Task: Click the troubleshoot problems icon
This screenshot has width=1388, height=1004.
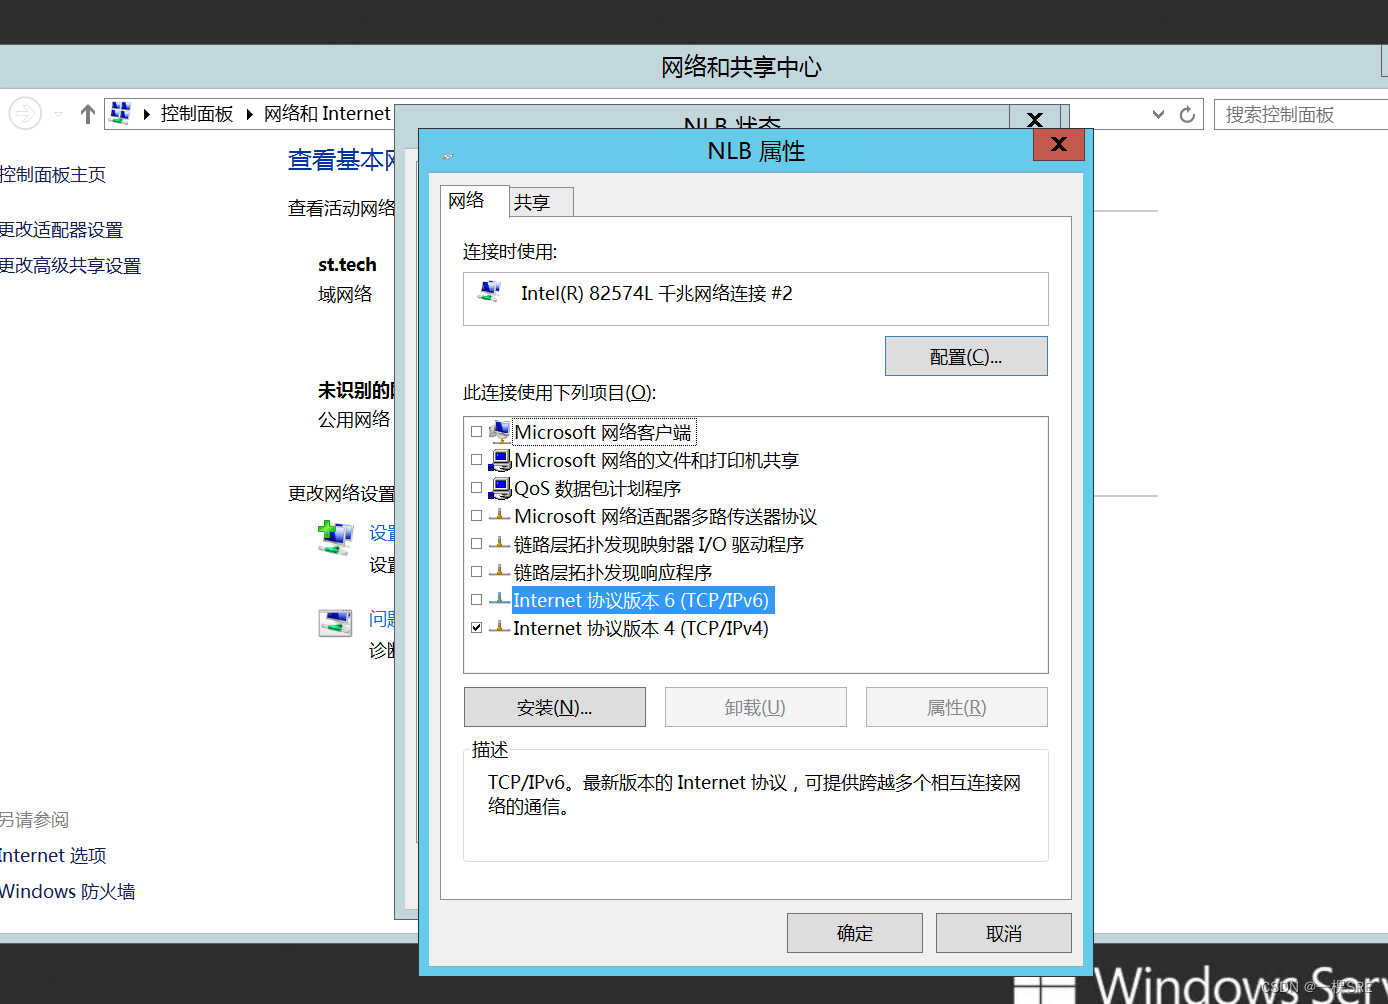Action: [x=336, y=621]
